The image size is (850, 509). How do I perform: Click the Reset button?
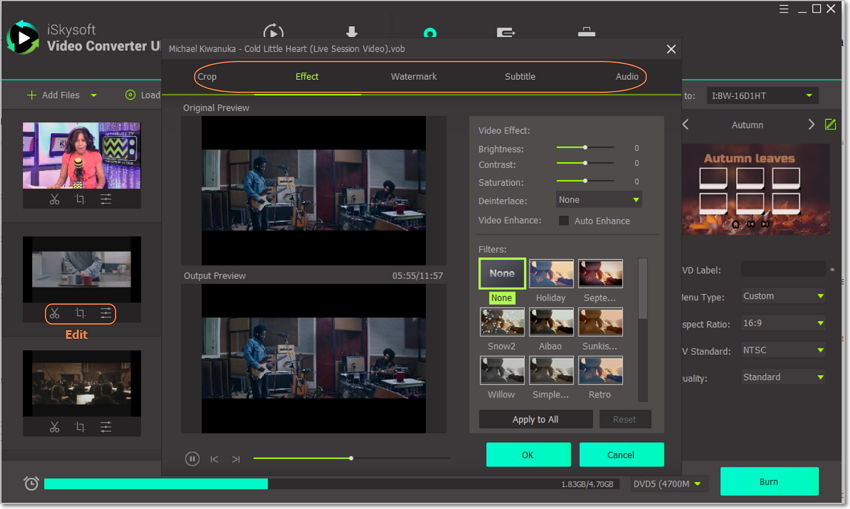625,420
